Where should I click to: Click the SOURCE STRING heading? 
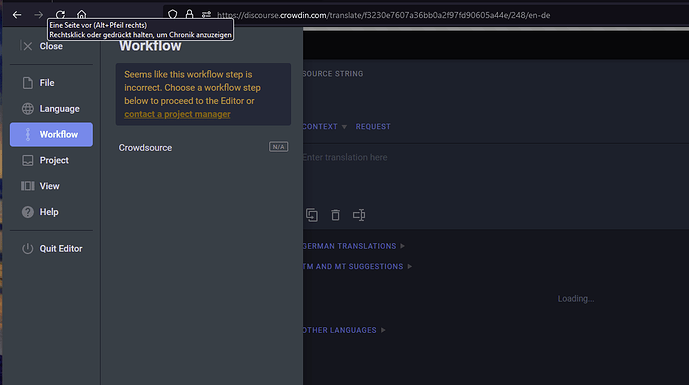333,74
